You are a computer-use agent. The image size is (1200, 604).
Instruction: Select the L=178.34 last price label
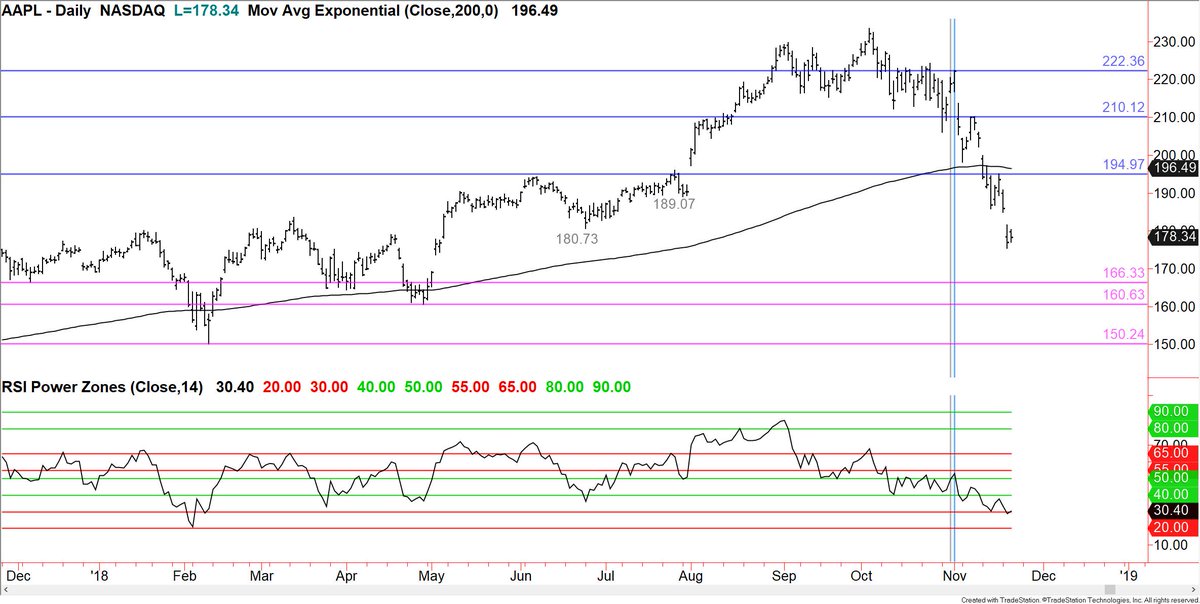[x=209, y=11]
